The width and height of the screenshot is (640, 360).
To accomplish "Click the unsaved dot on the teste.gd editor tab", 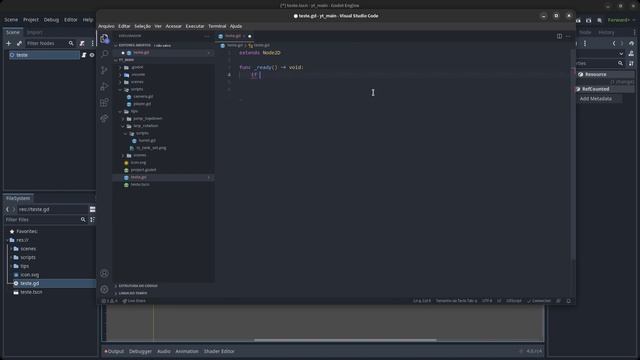I will 250,36.
